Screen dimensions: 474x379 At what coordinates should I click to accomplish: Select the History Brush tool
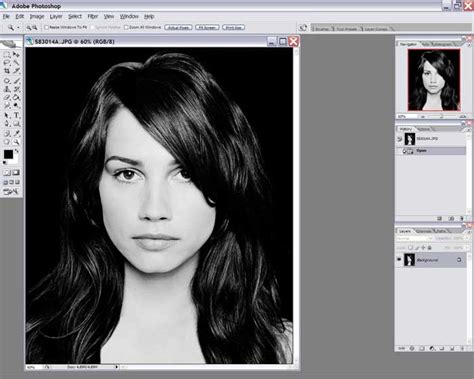point(16,89)
